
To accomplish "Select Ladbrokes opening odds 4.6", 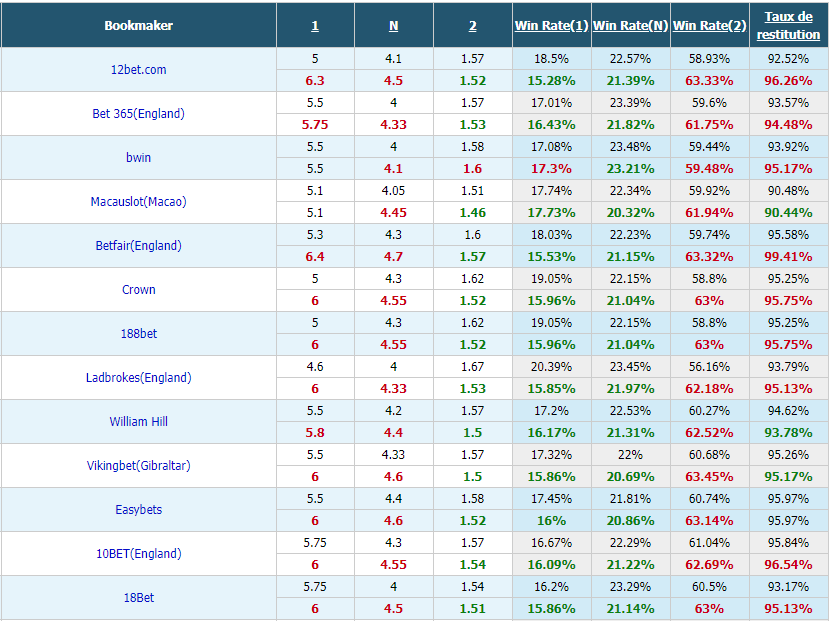I will coord(315,366).
